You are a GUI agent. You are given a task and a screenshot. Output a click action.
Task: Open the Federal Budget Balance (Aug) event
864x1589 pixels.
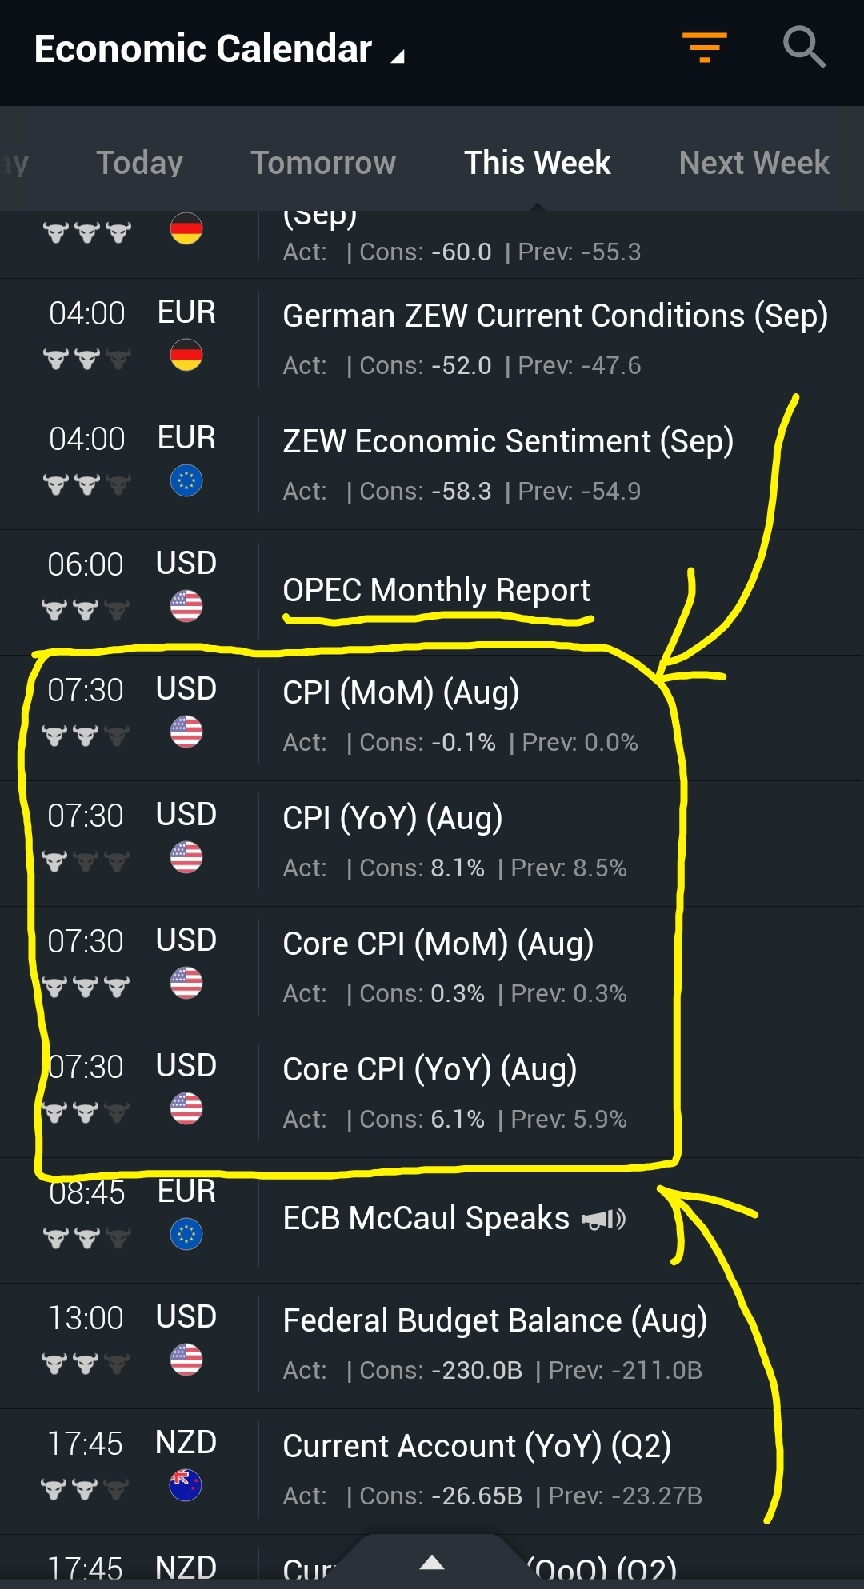(x=495, y=1321)
